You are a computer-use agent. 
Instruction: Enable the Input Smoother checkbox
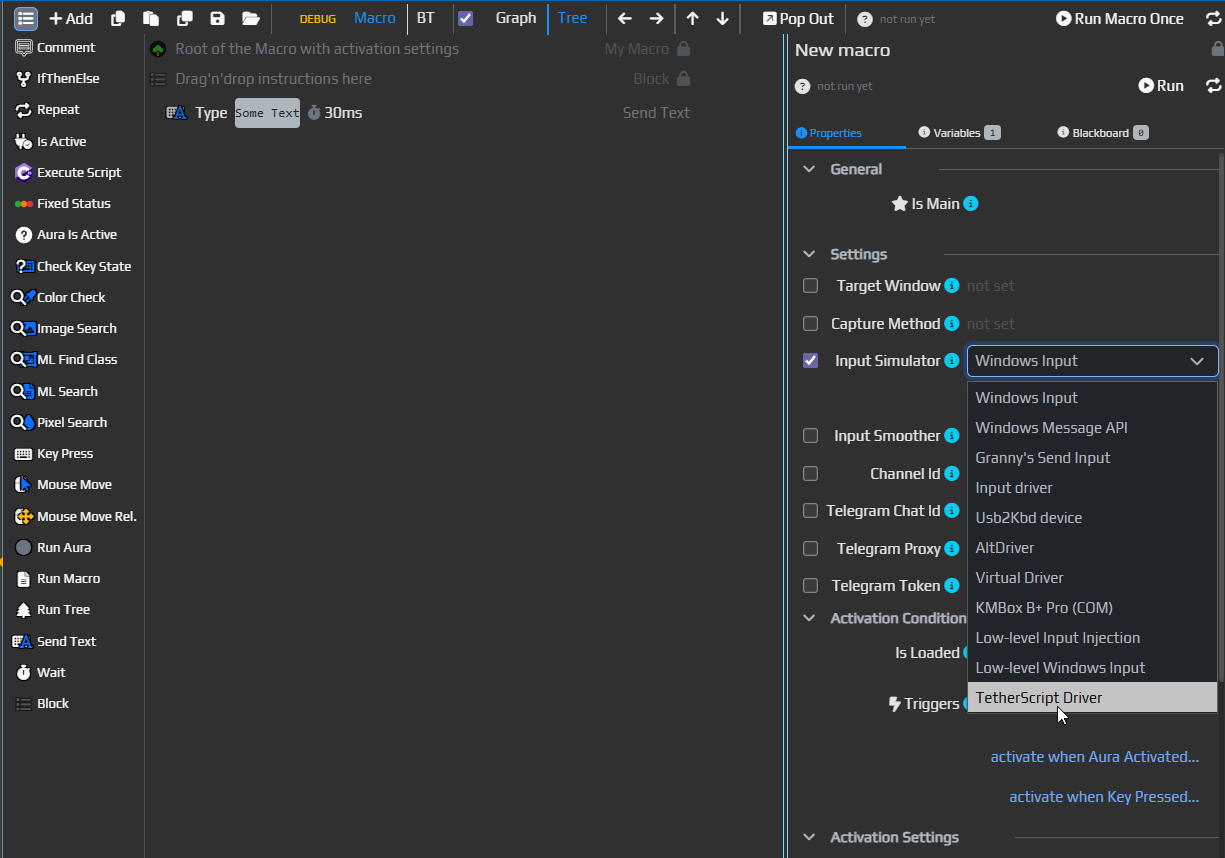[811, 436]
